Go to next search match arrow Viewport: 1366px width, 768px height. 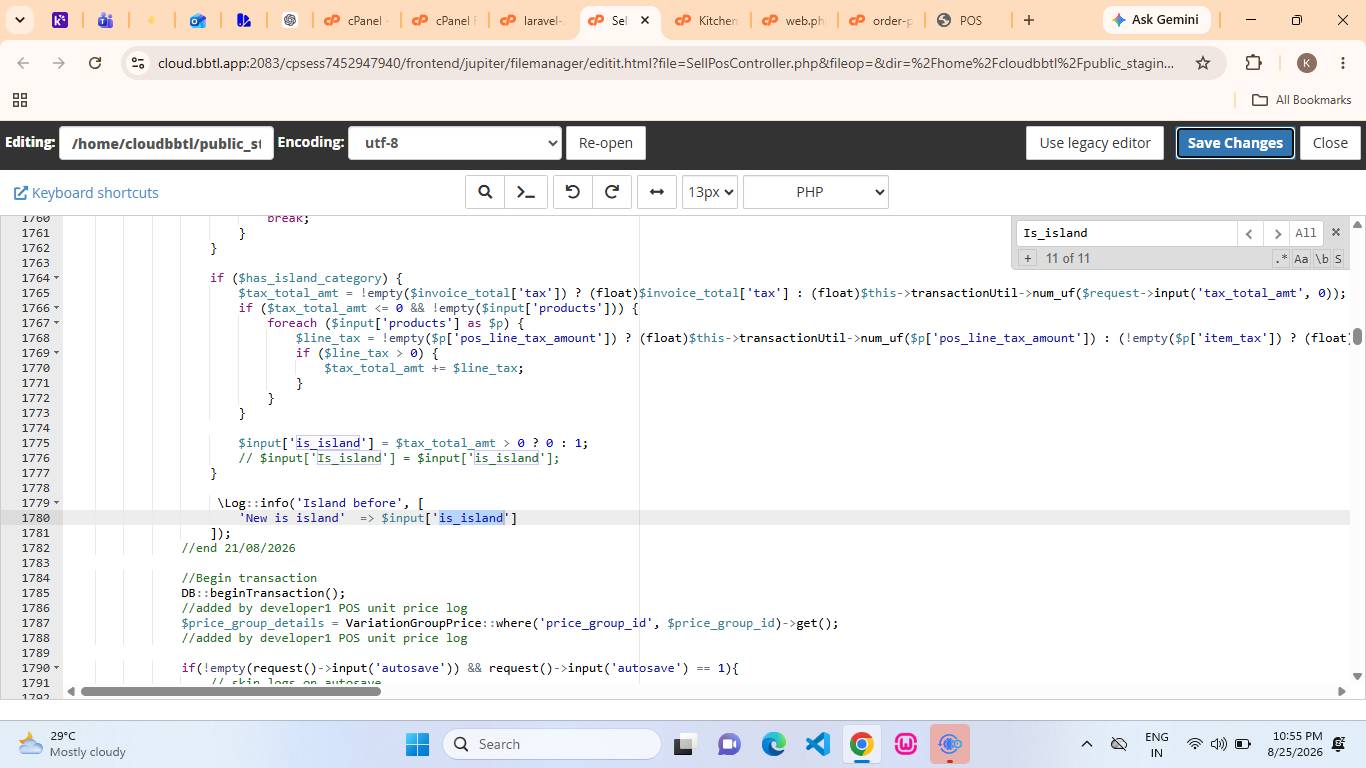tap(1275, 233)
